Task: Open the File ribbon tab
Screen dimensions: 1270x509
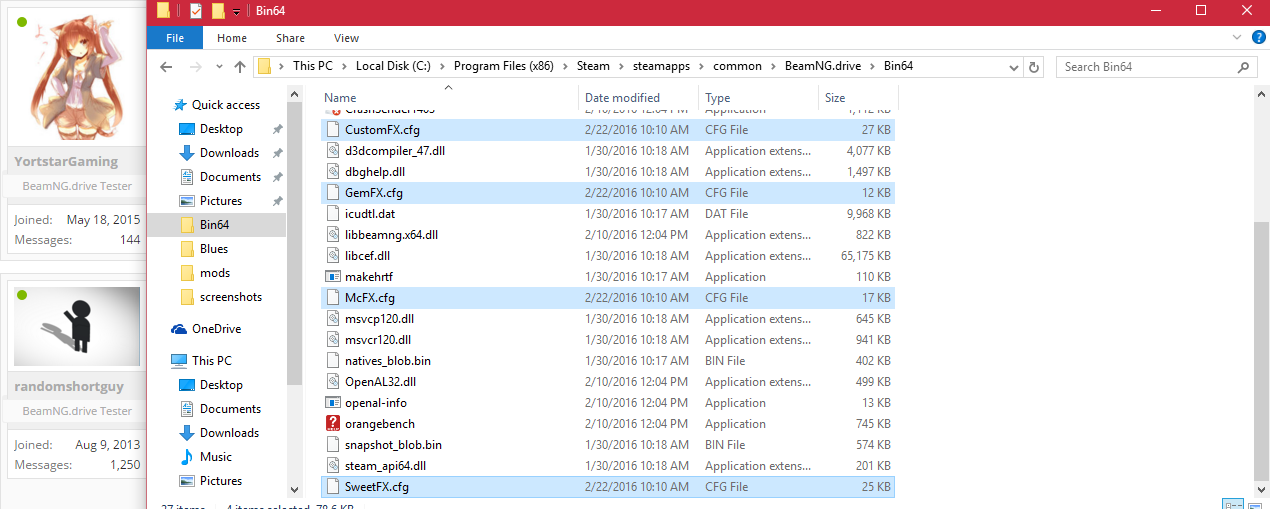Action: 175,38
